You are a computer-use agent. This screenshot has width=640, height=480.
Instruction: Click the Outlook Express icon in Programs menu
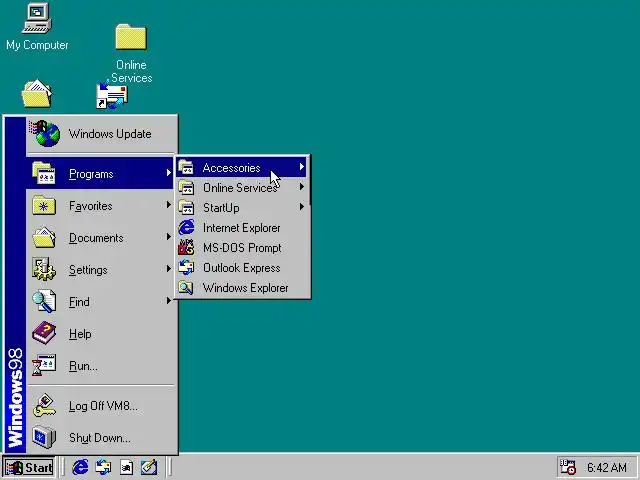click(x=186, y=267)
